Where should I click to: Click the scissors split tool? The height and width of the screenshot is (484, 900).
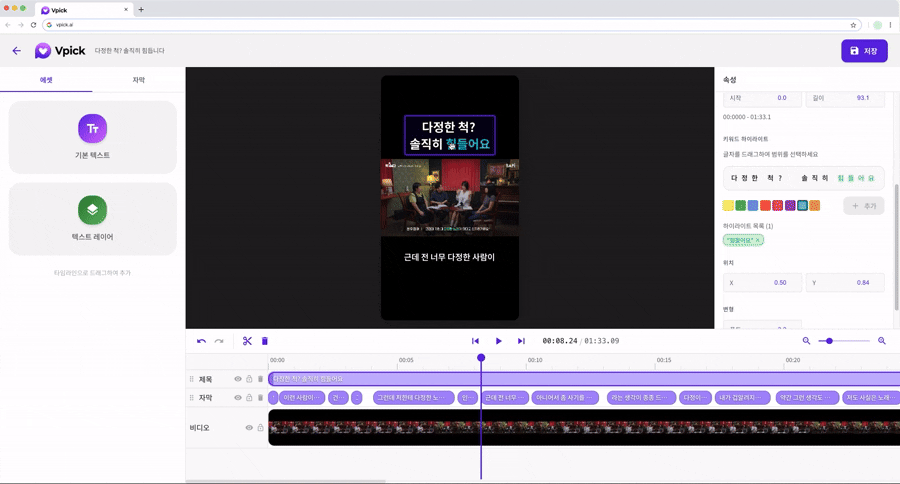(247, 341)
